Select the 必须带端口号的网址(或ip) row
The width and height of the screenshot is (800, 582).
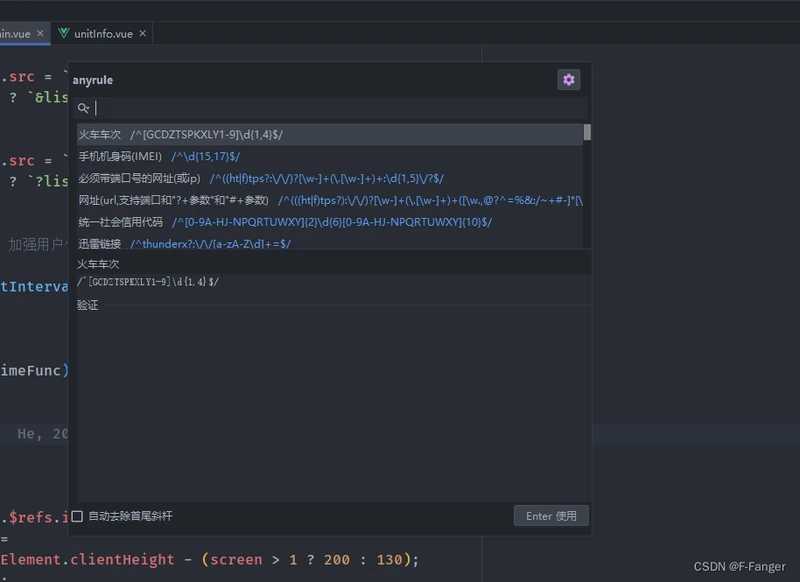330,179
